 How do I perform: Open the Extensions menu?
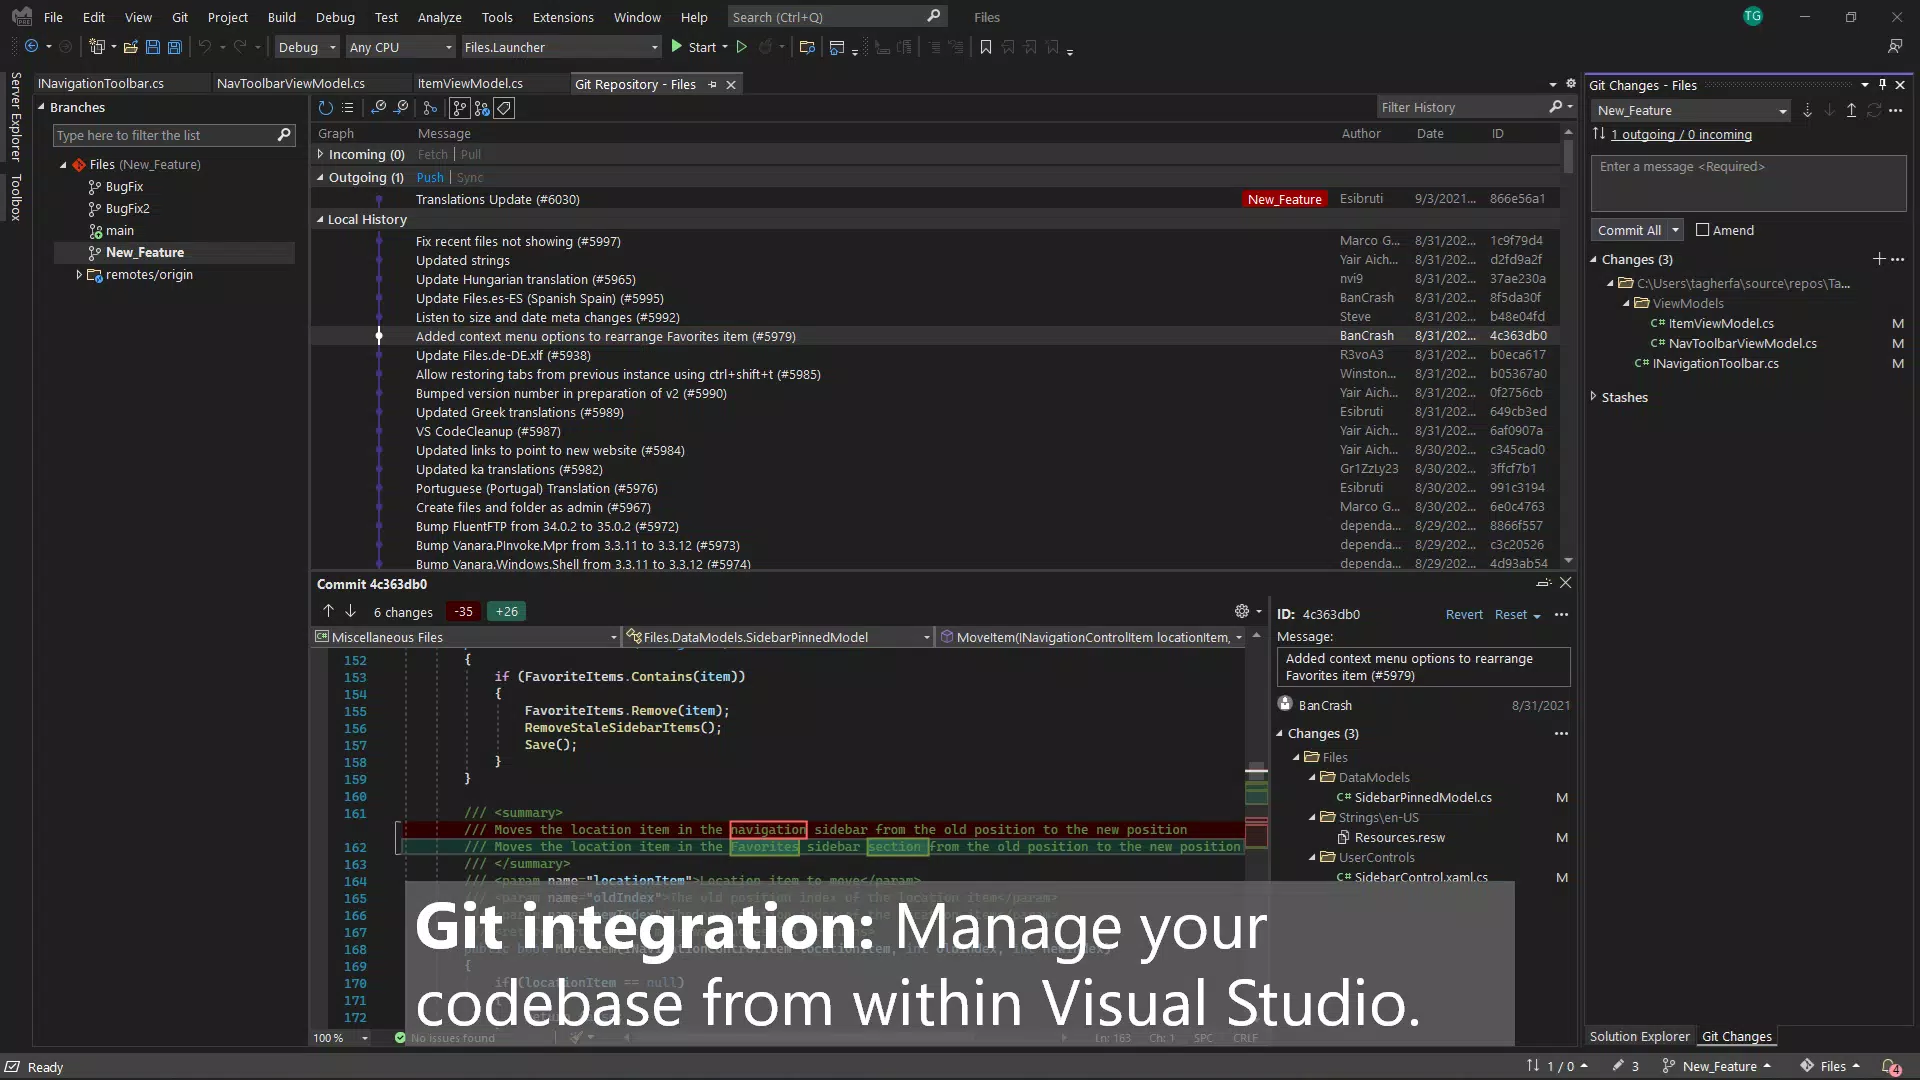pyautogui.click(x=563, y=17)
